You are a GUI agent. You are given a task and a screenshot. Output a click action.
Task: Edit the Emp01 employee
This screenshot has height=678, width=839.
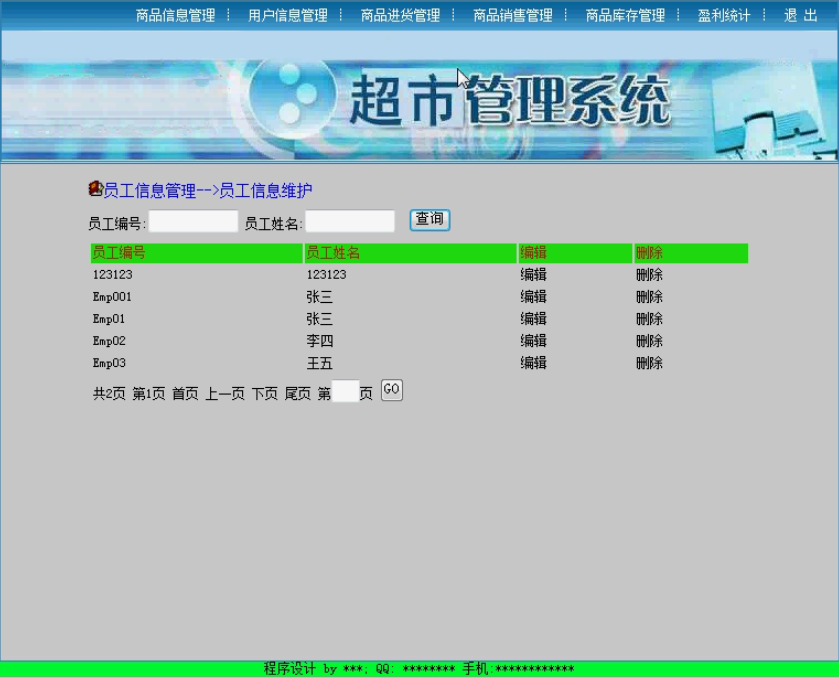tap(533, 319)
